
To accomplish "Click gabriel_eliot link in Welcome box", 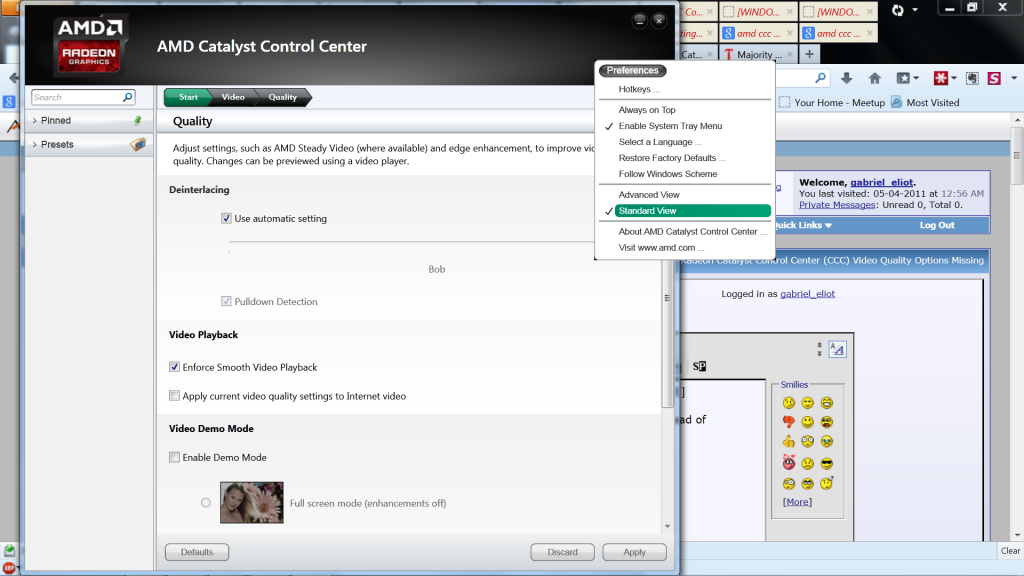I will 882,182.
